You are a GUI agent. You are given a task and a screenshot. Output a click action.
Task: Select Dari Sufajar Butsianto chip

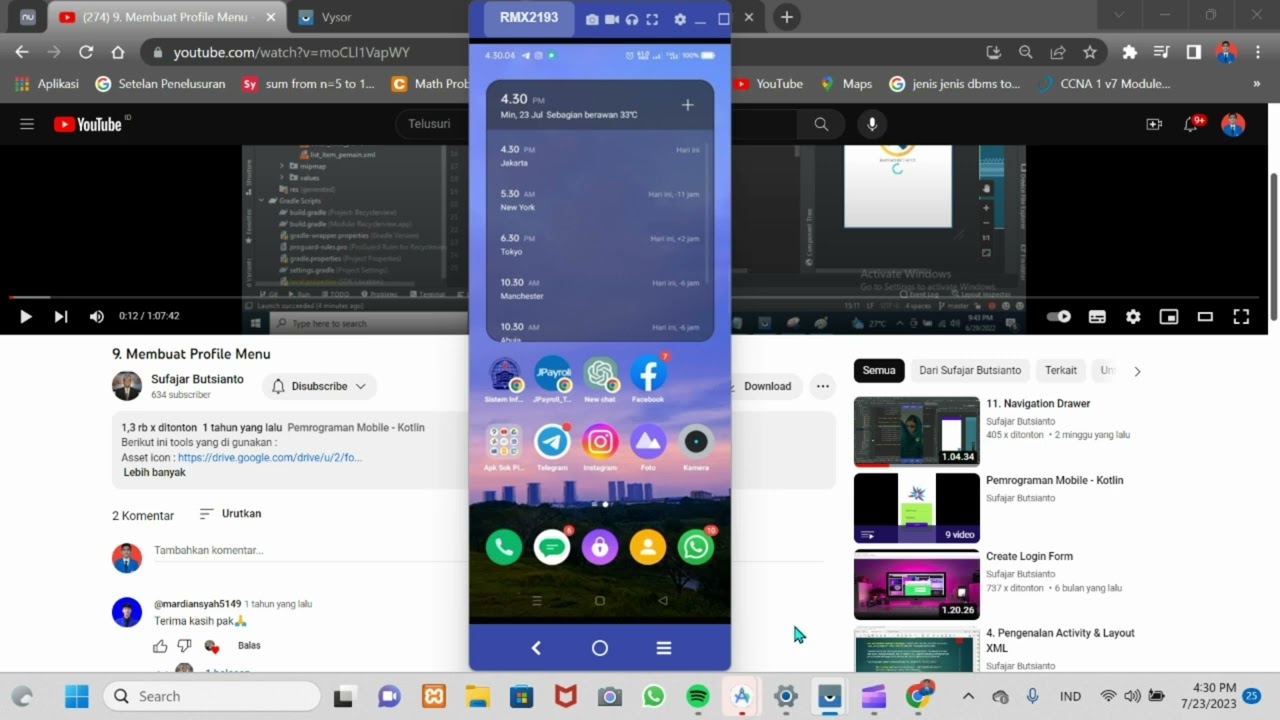click(970, 370)
